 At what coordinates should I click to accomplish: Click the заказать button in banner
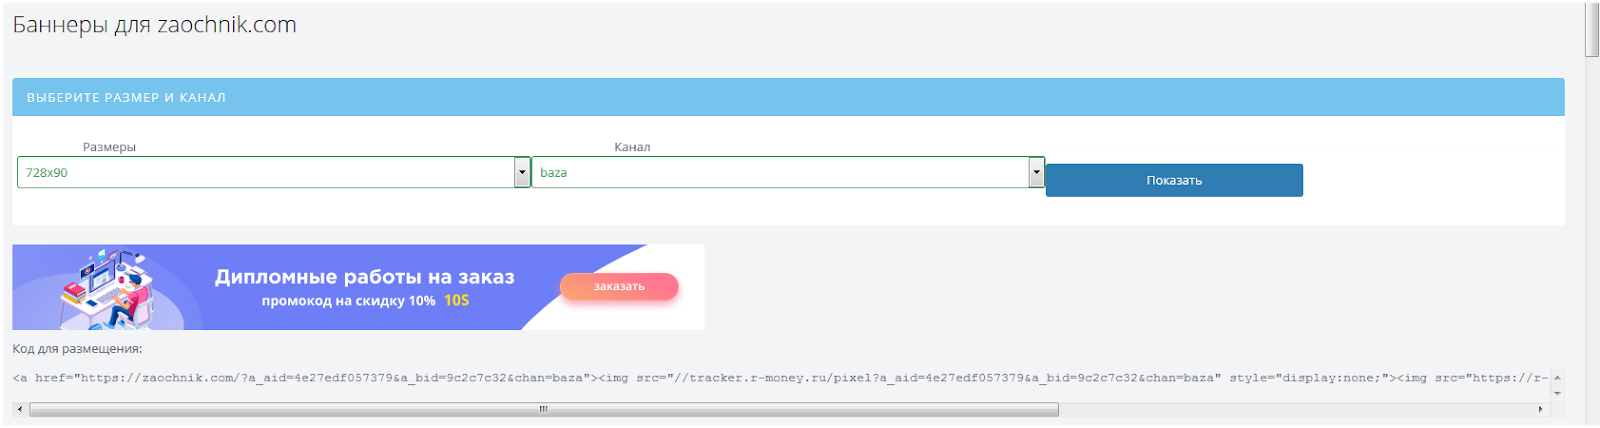(619, 287)
